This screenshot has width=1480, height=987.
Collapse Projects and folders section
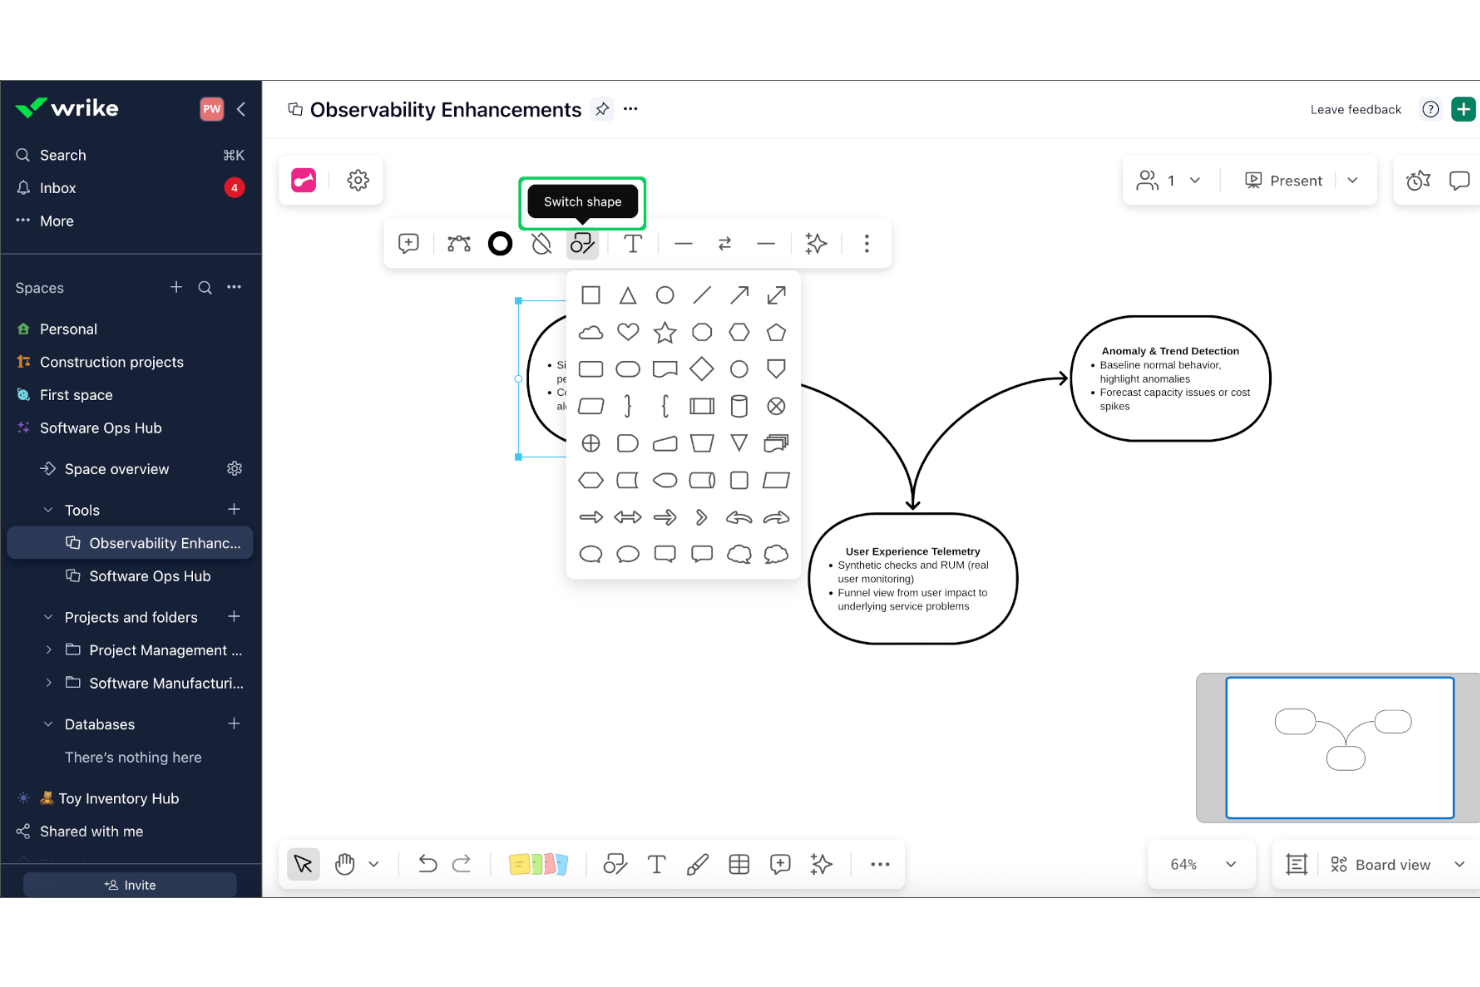pos(48,617)
